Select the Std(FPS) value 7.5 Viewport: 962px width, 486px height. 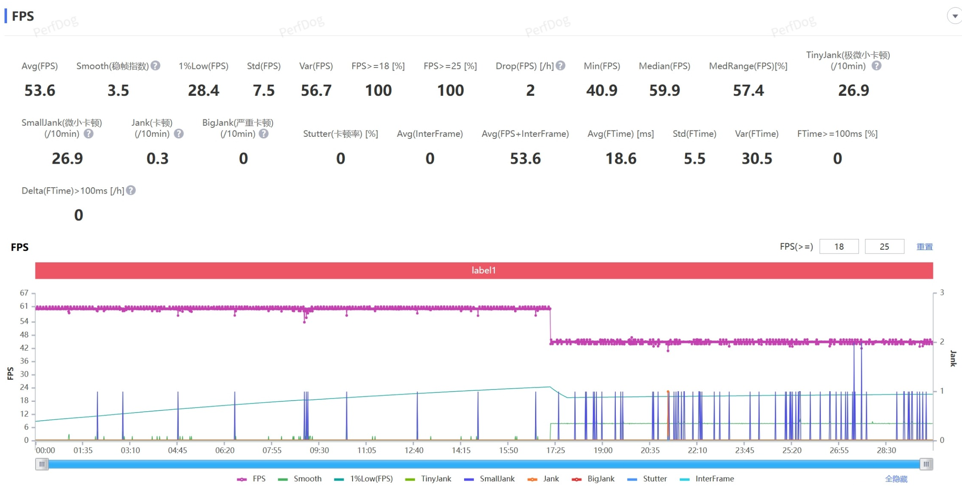(264, 91)
